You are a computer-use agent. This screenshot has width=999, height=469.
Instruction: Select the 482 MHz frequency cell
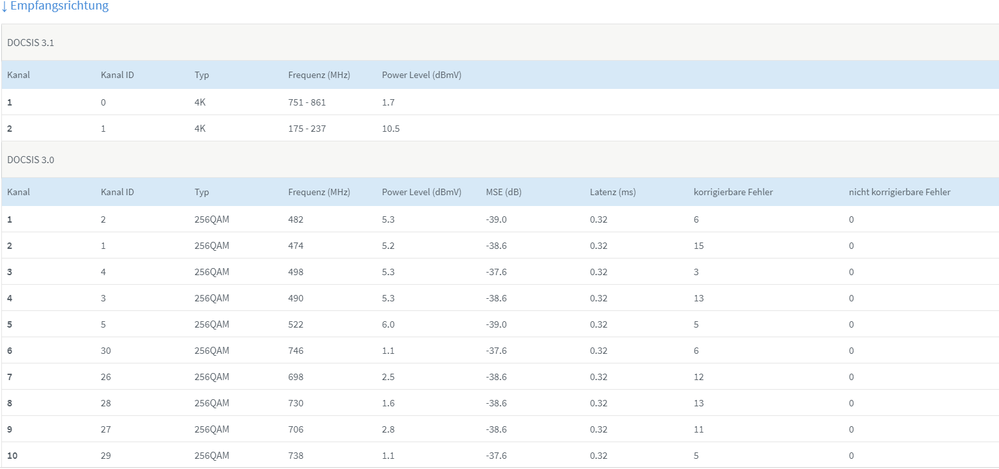click(x=296, y=219)
